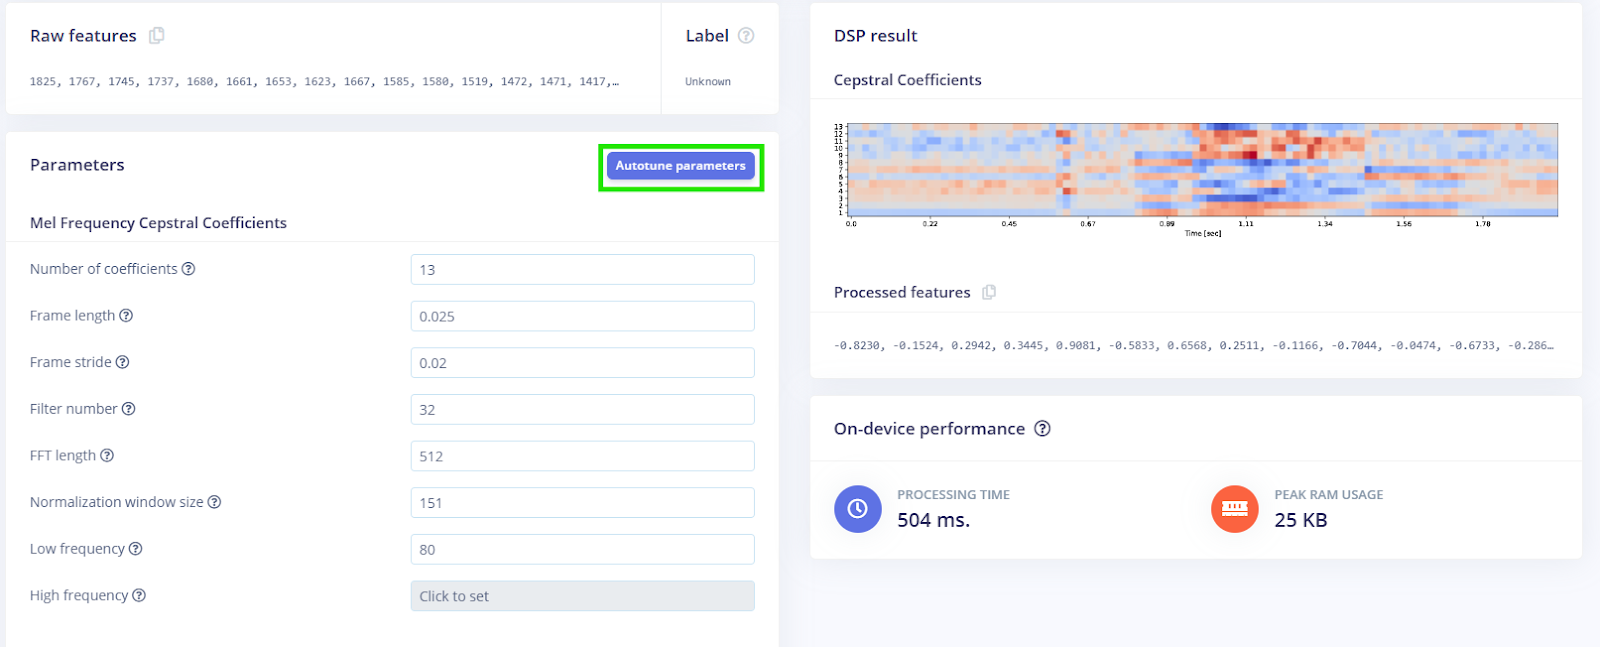Screen dimensions: 1600x647
Task: Copy processed features with copy icon
Action: tap(989, 293)
